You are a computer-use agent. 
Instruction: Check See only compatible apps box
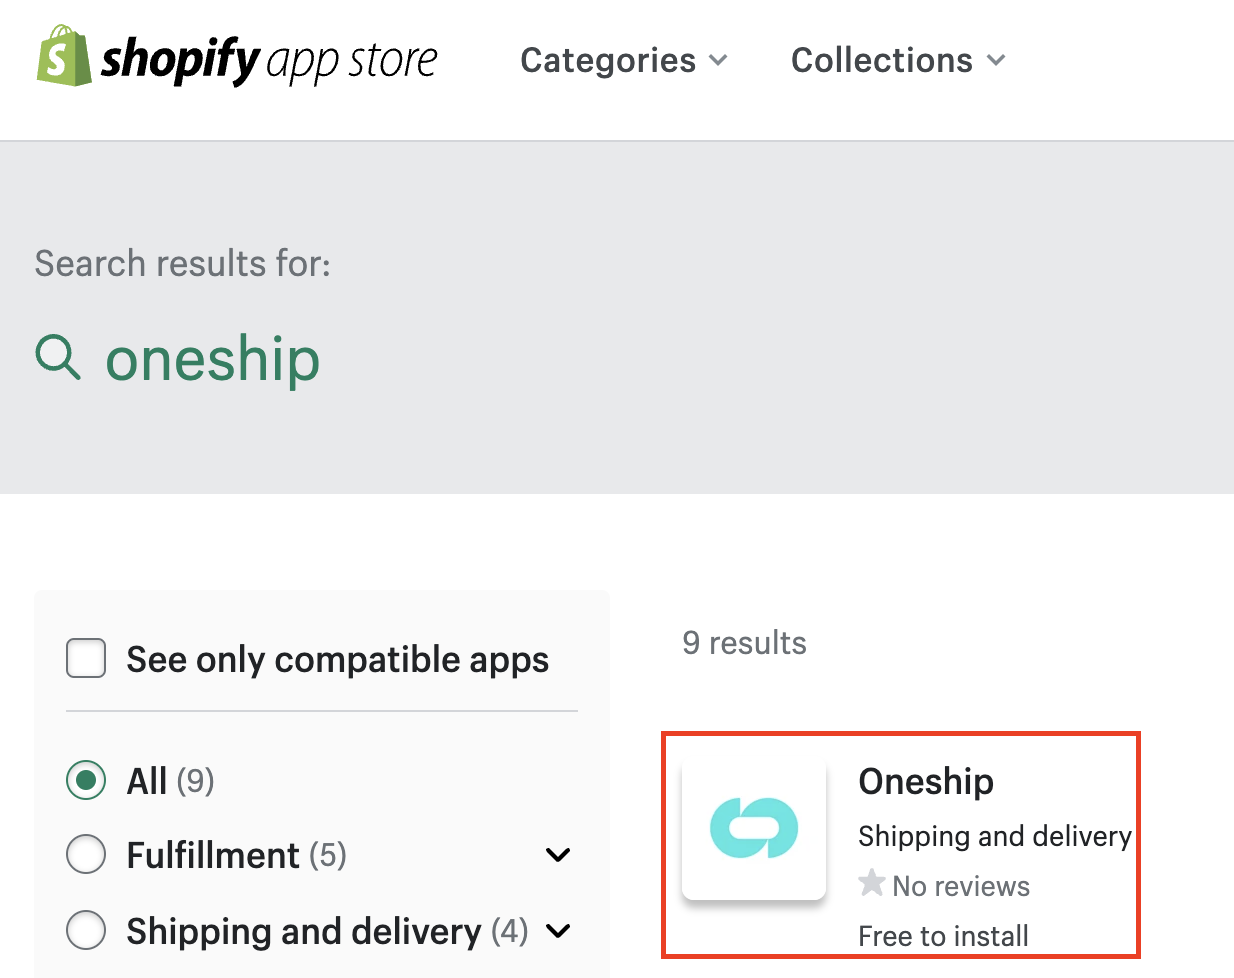pos(86,659)
